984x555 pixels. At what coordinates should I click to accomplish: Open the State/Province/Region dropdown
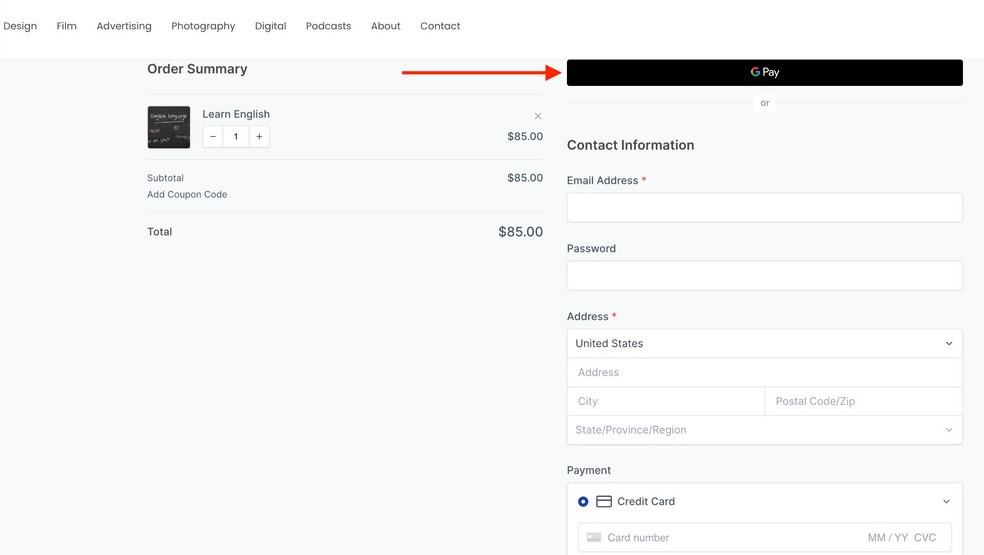coord(764,430)
